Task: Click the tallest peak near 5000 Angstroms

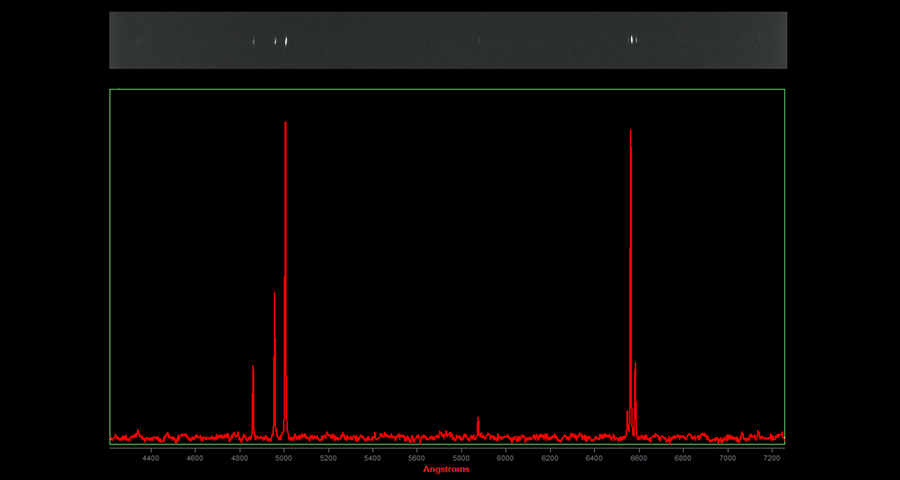Action: pyautogui.click(x=286, y=124)
